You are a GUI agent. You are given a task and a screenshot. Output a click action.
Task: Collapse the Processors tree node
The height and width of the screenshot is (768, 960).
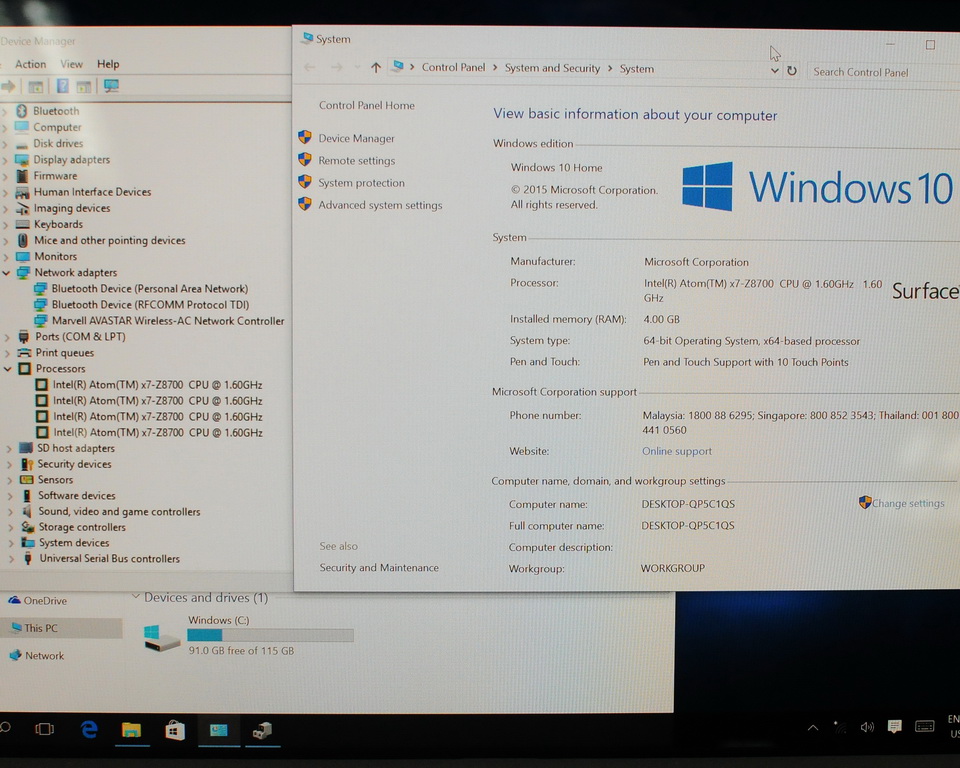(8, 369)
